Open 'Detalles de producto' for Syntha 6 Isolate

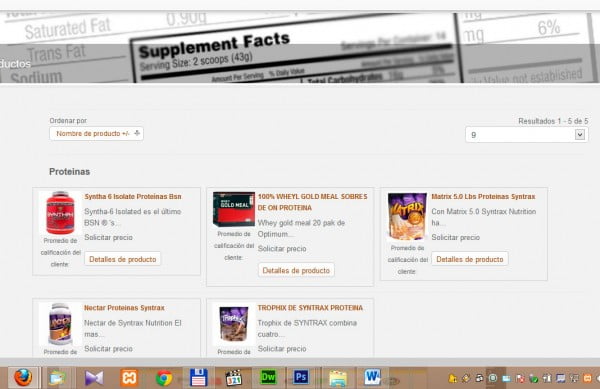[x=122, y=259]
